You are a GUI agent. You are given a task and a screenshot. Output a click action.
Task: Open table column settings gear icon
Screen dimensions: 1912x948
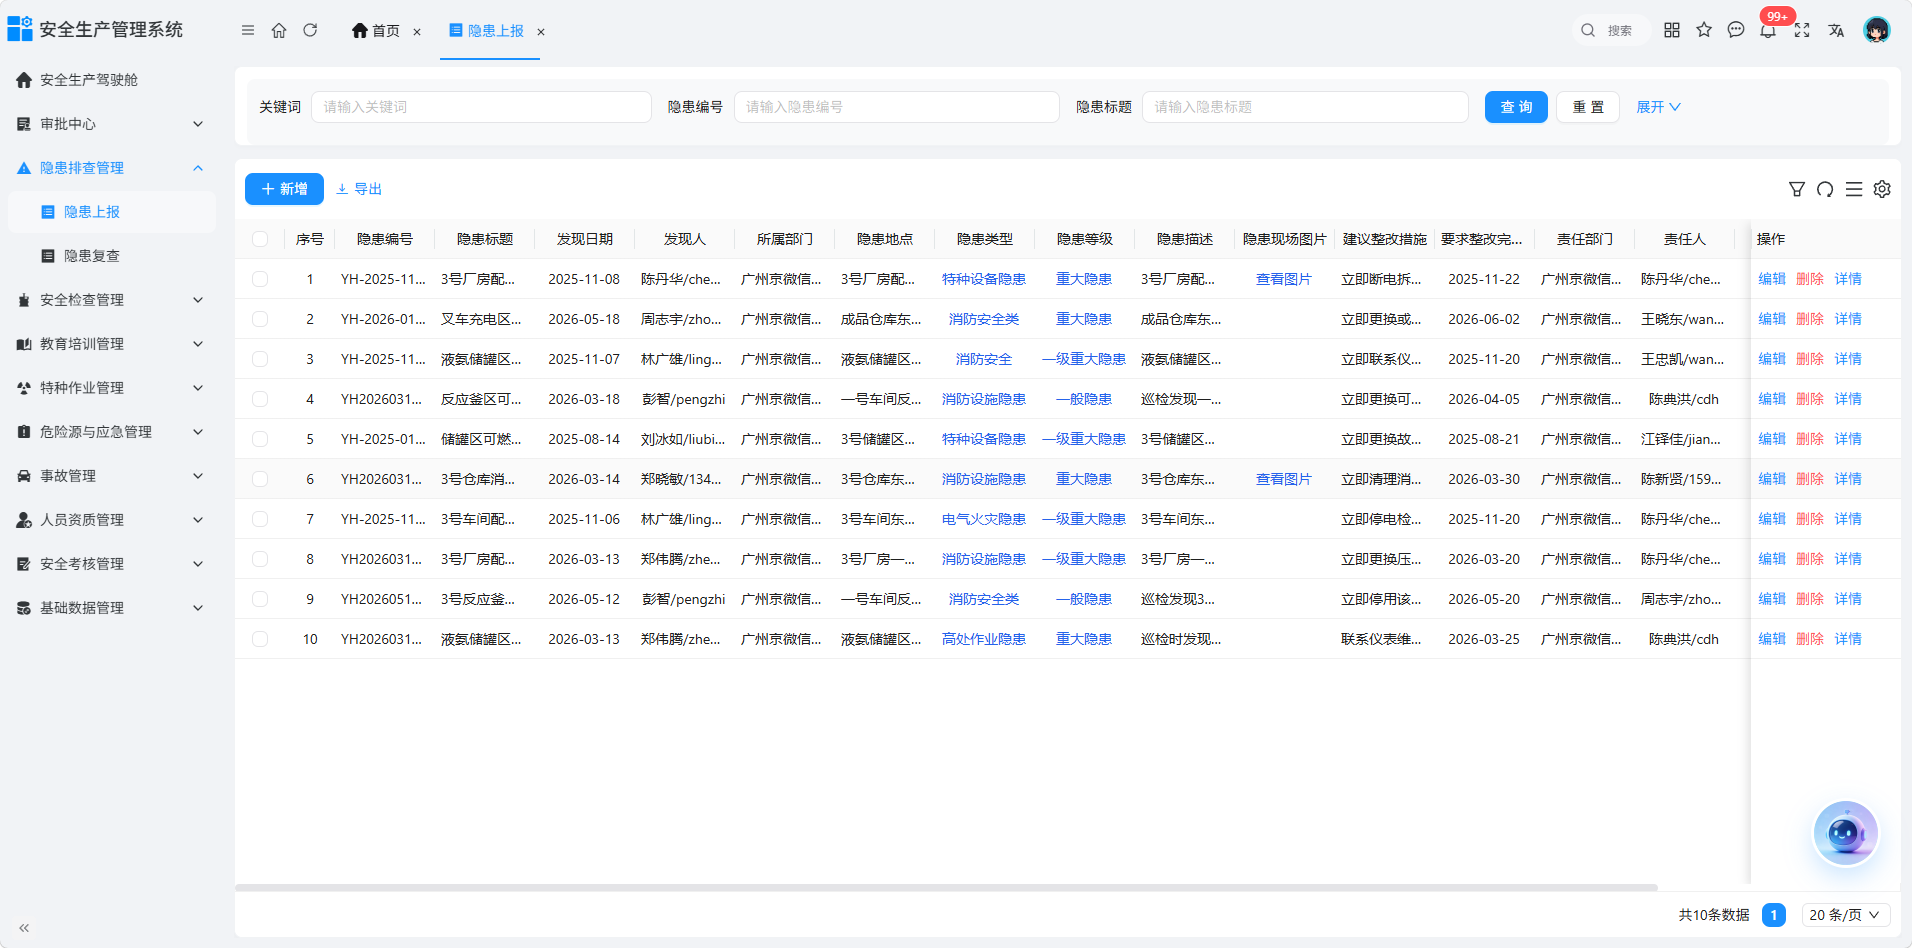coord(1882,189)
